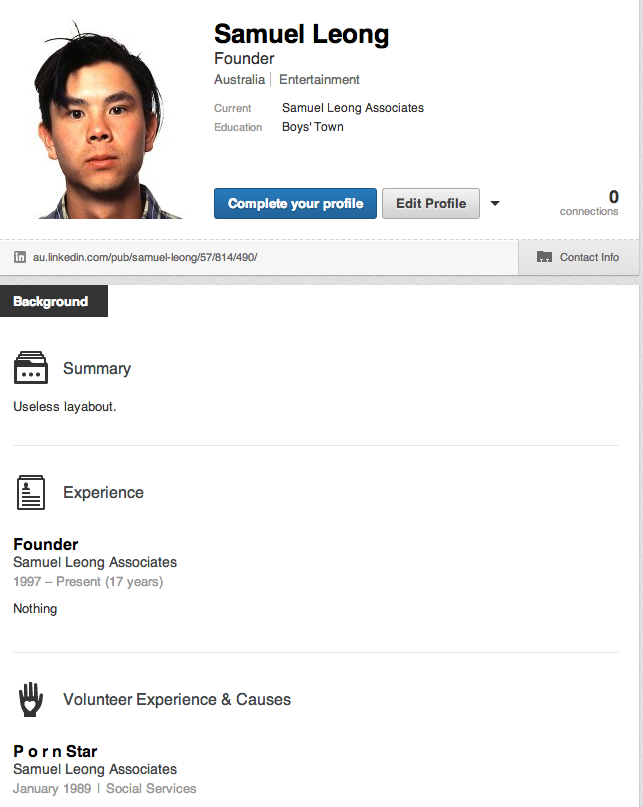Open Samuel Leong Associates current company link
The width and height of the screenshot is (643, 807).
(x=353, y=108)
